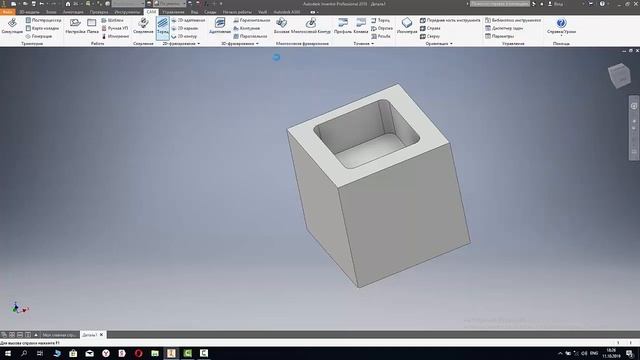
Task: Open the Файл (File) menu tab
Action: pos(7,12)
